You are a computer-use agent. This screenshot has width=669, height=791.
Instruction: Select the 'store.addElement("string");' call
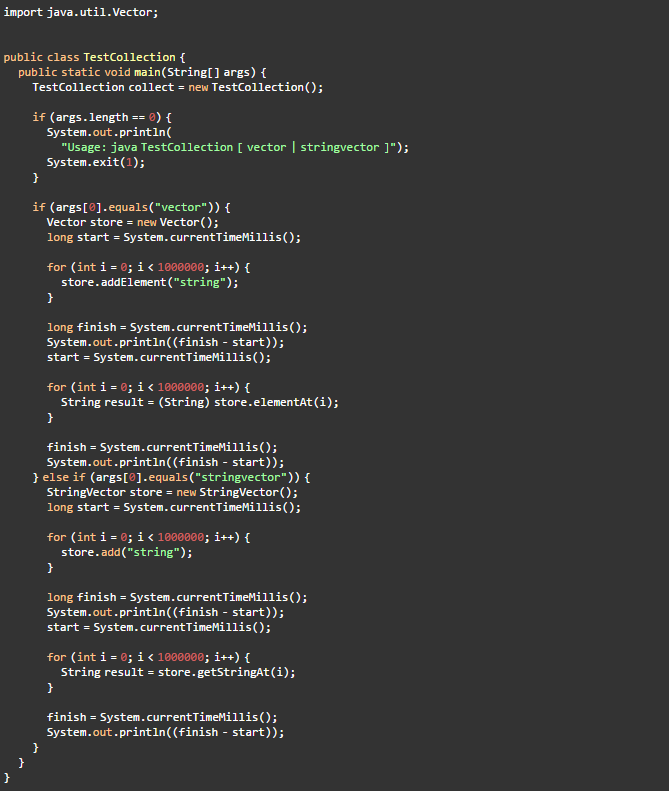pyautogui.click(x=149, y=282)
